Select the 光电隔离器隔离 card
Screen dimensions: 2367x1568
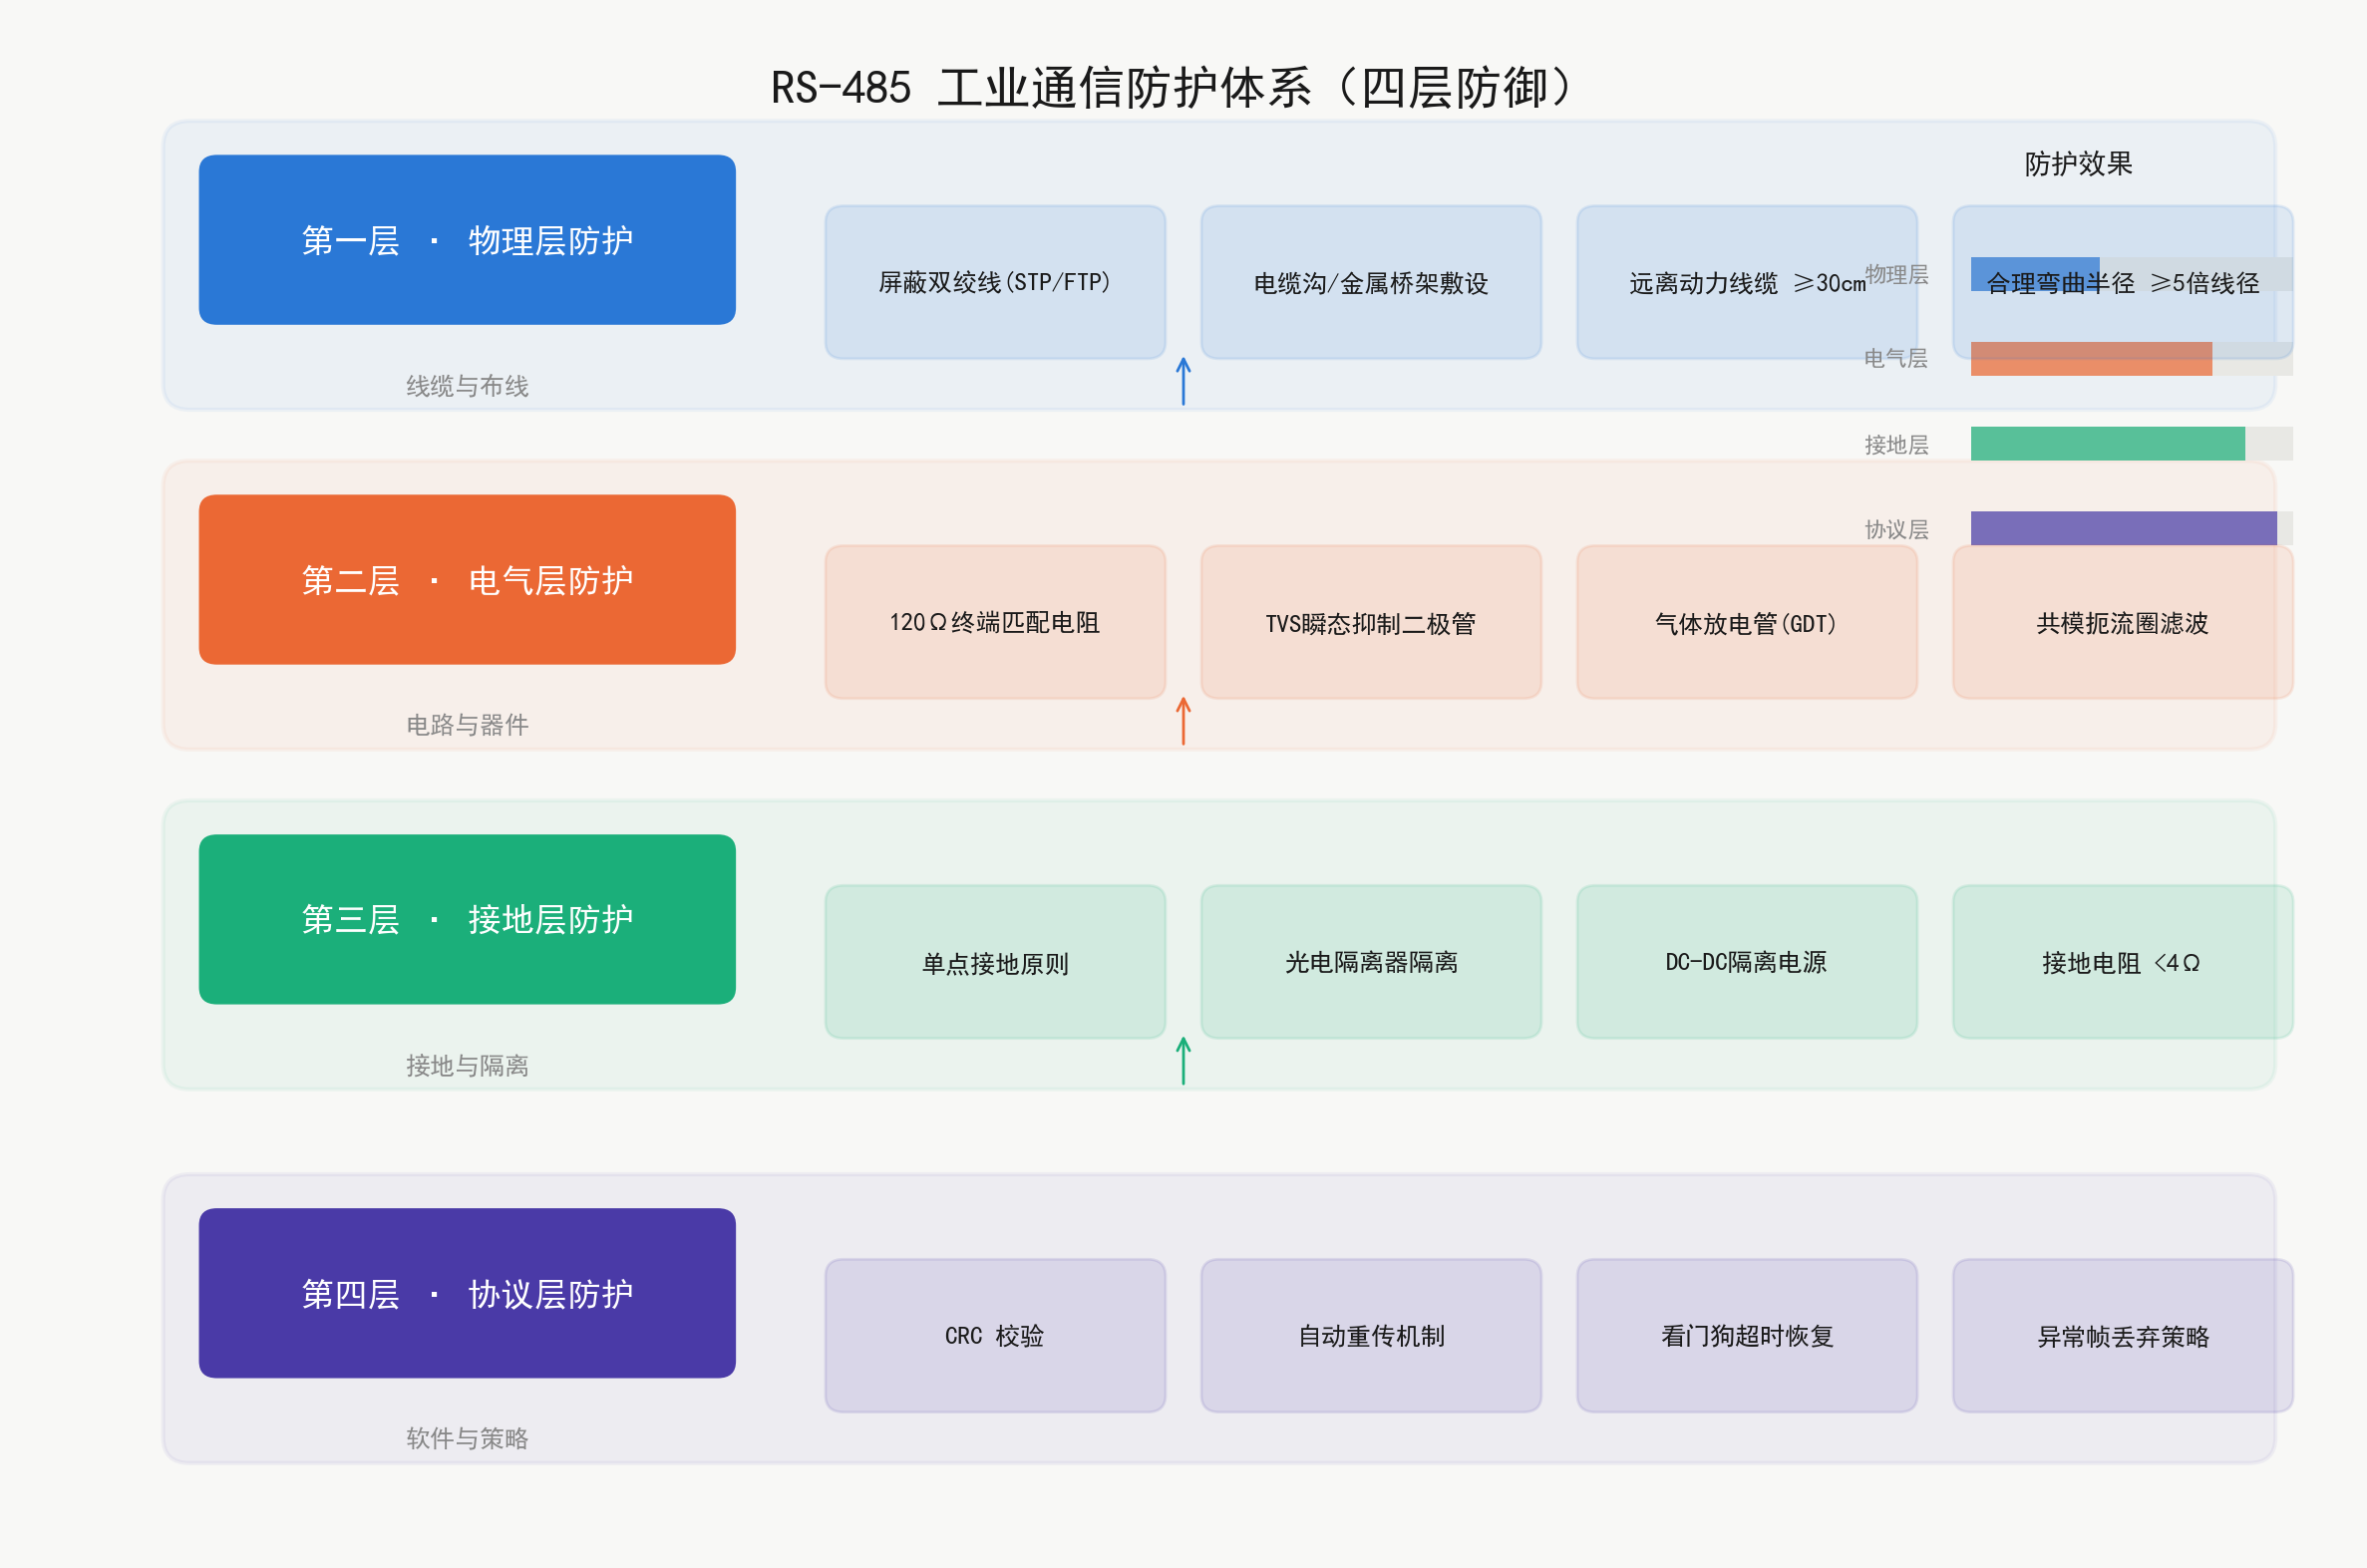coord(1371,962)
